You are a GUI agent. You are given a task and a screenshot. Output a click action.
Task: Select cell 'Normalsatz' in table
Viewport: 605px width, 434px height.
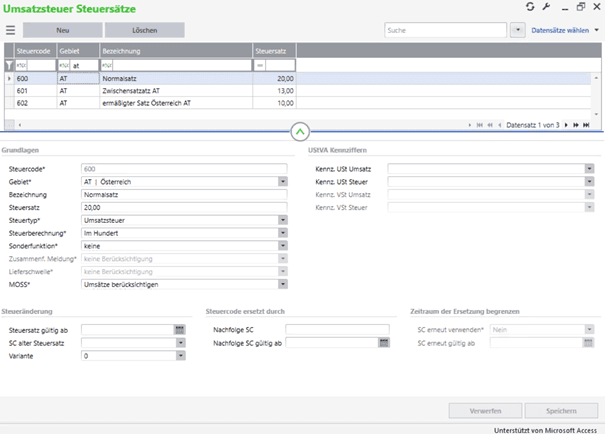point(176,79)
